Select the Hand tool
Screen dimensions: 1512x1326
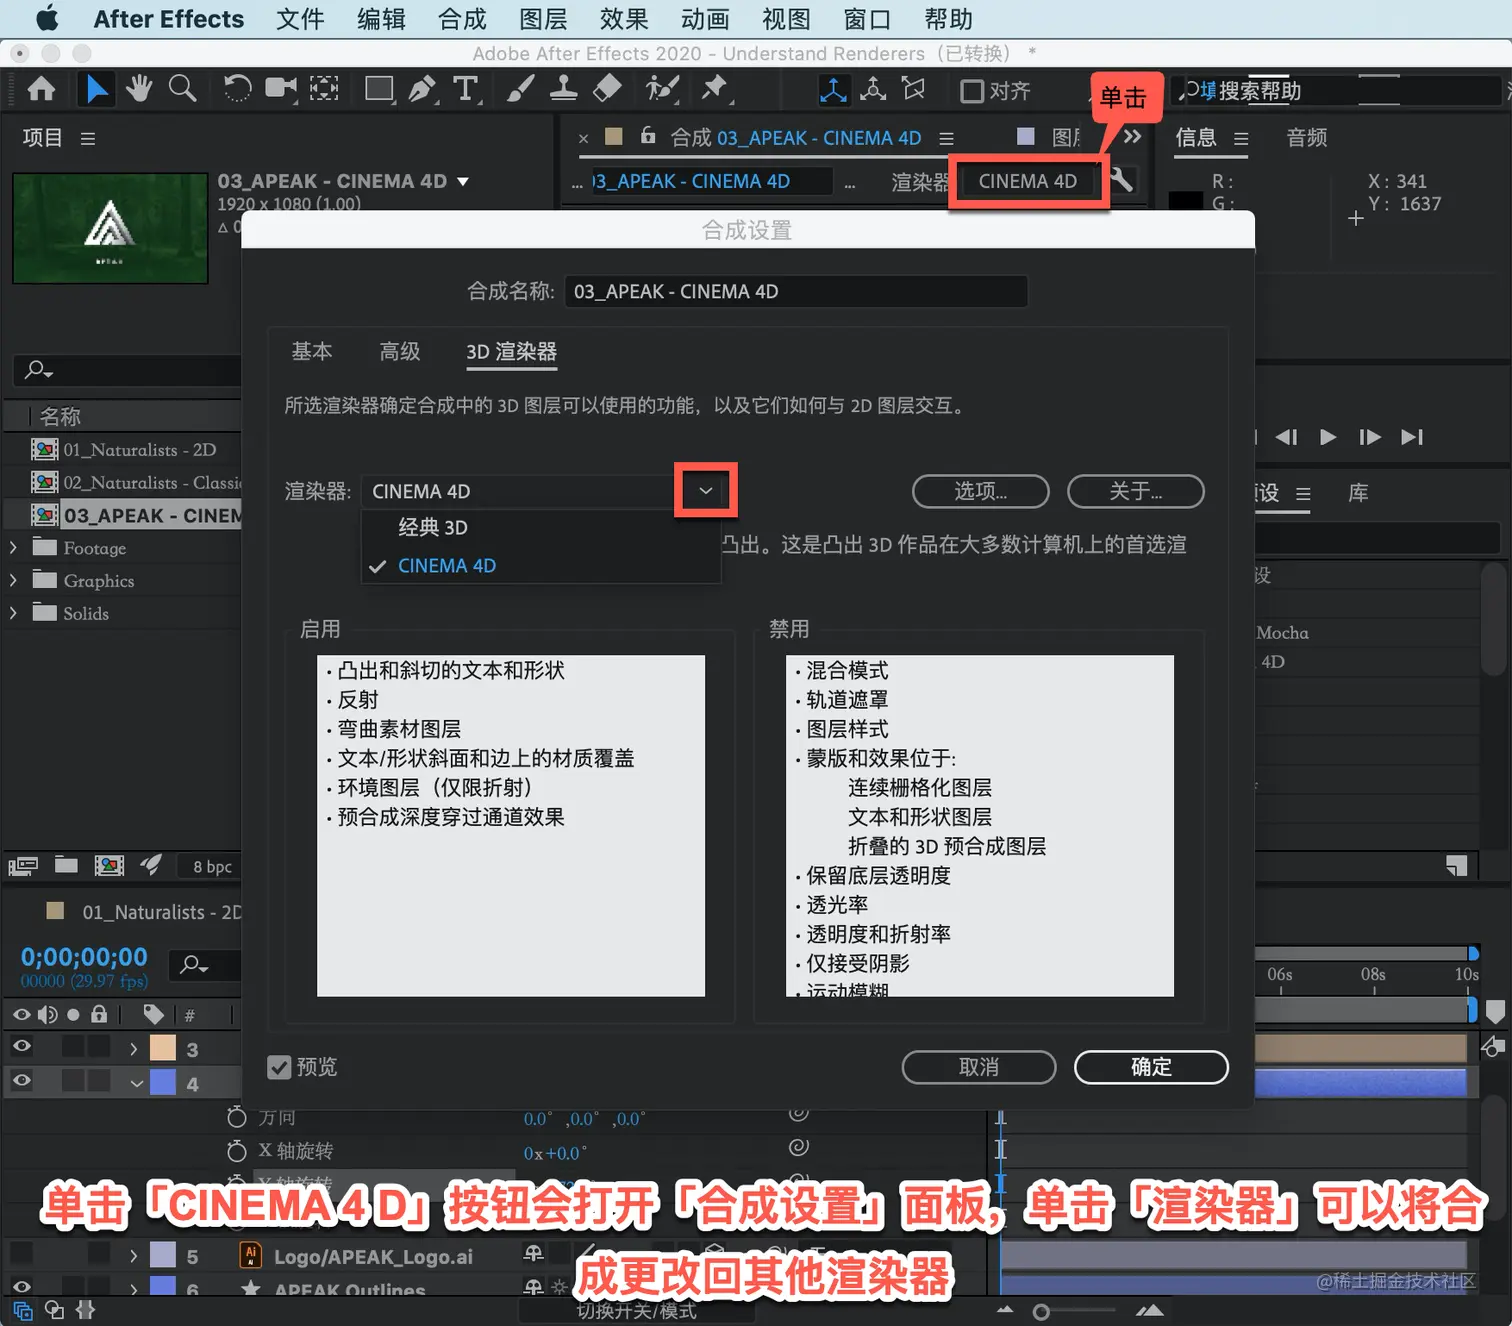(139, 90)
